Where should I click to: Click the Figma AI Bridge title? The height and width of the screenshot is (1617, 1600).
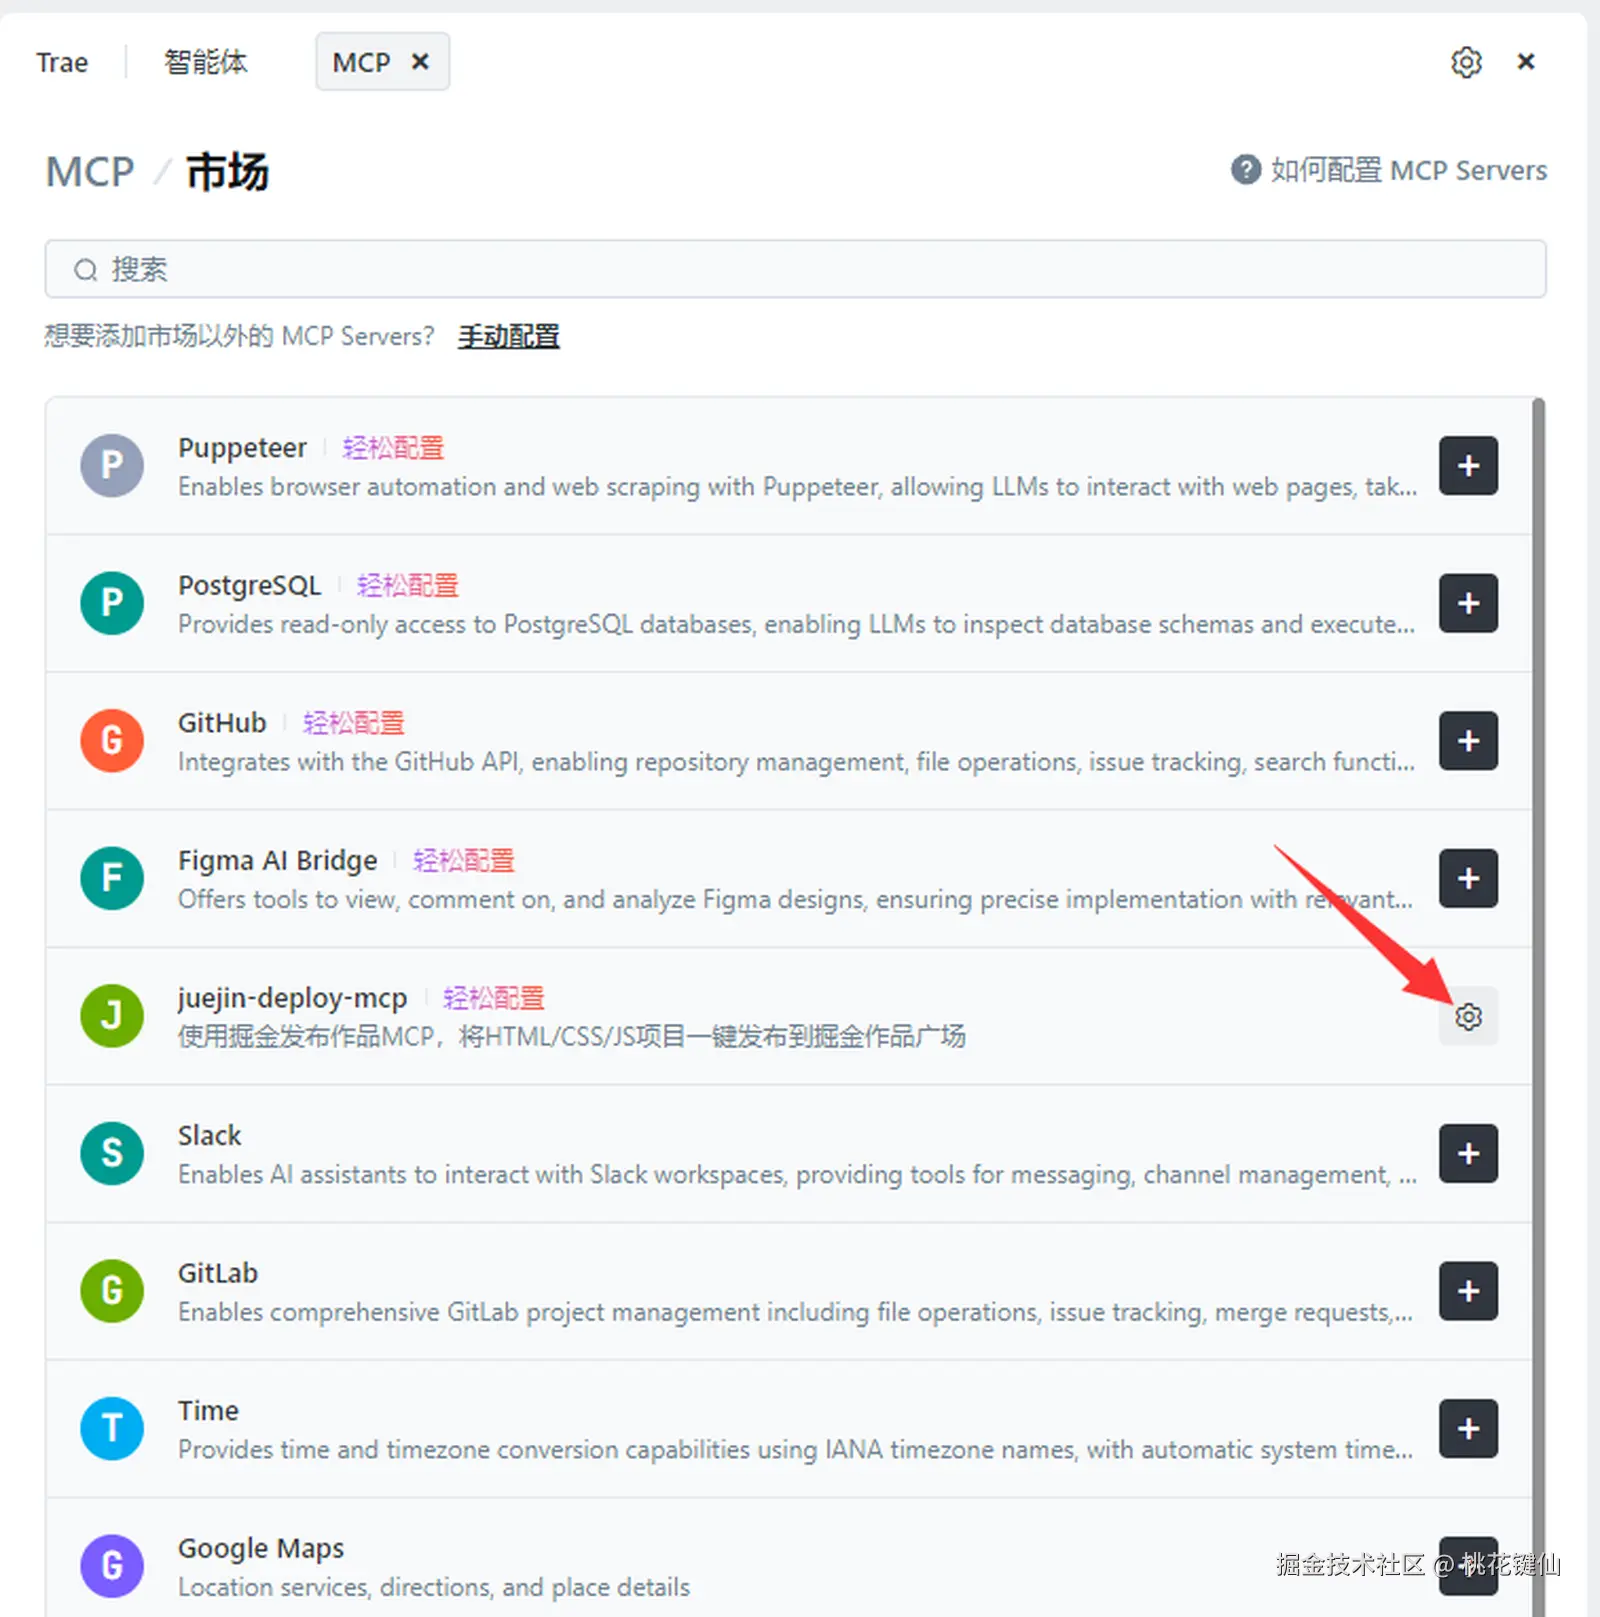[x=277, y=860]
